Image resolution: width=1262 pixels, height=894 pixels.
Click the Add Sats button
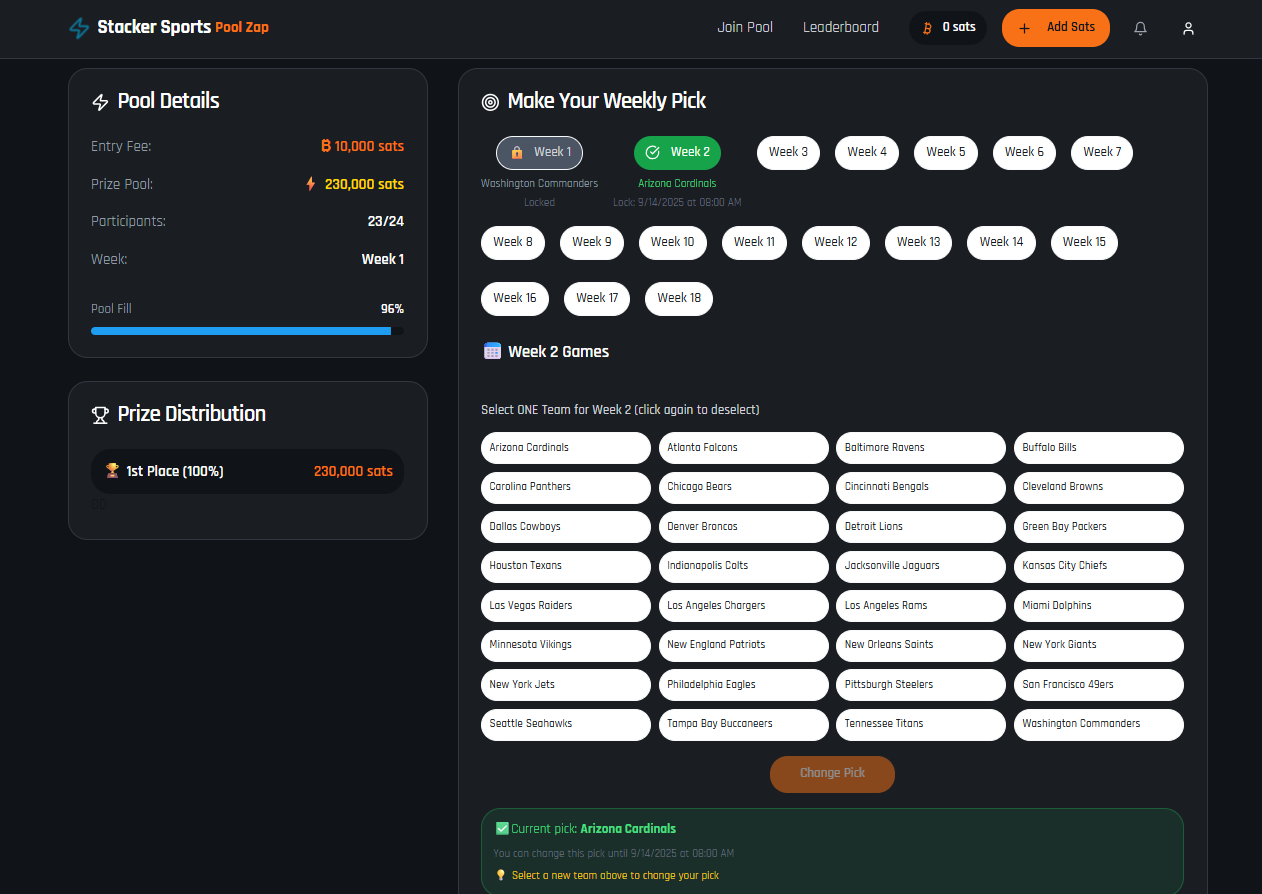pyautogui.click(x=1056, y=28)
